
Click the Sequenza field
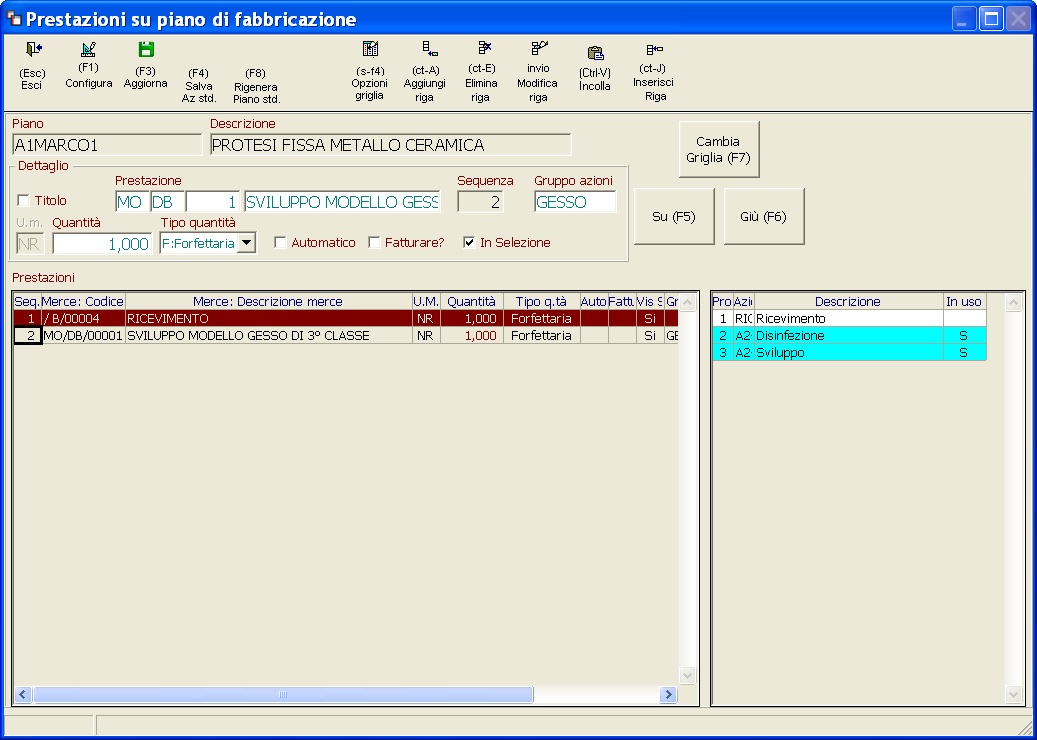tap(480, 202)
